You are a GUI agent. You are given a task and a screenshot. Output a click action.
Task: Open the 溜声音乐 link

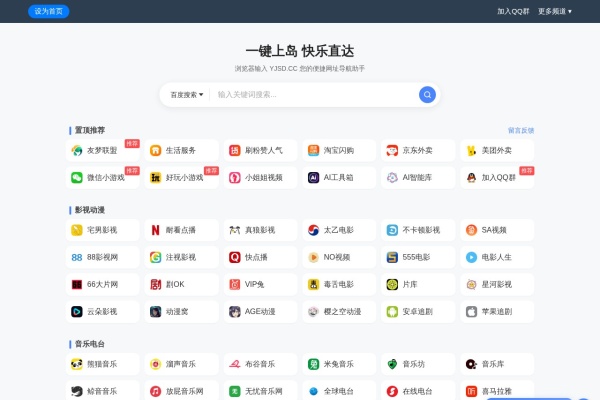click(x=181, y=364)
